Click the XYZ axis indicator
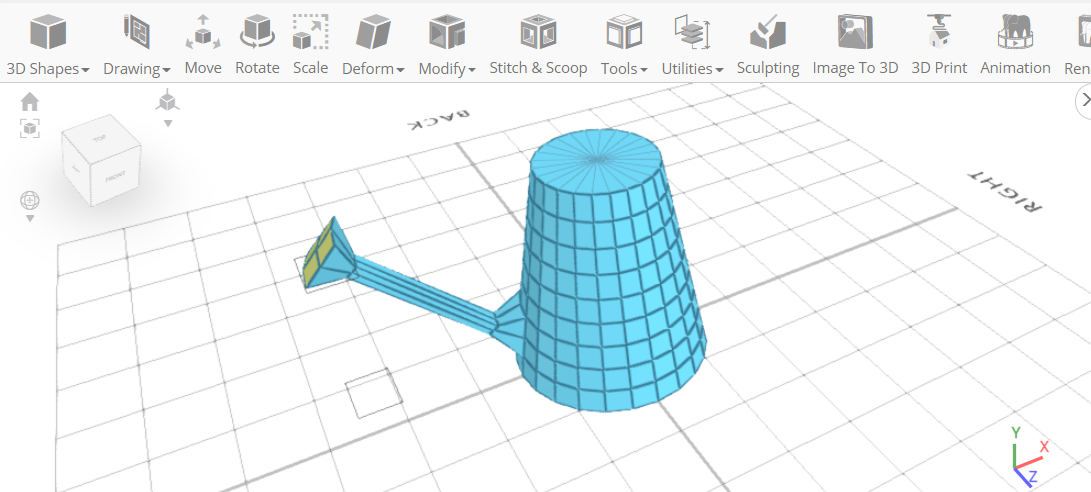 tap(1028, 456)
